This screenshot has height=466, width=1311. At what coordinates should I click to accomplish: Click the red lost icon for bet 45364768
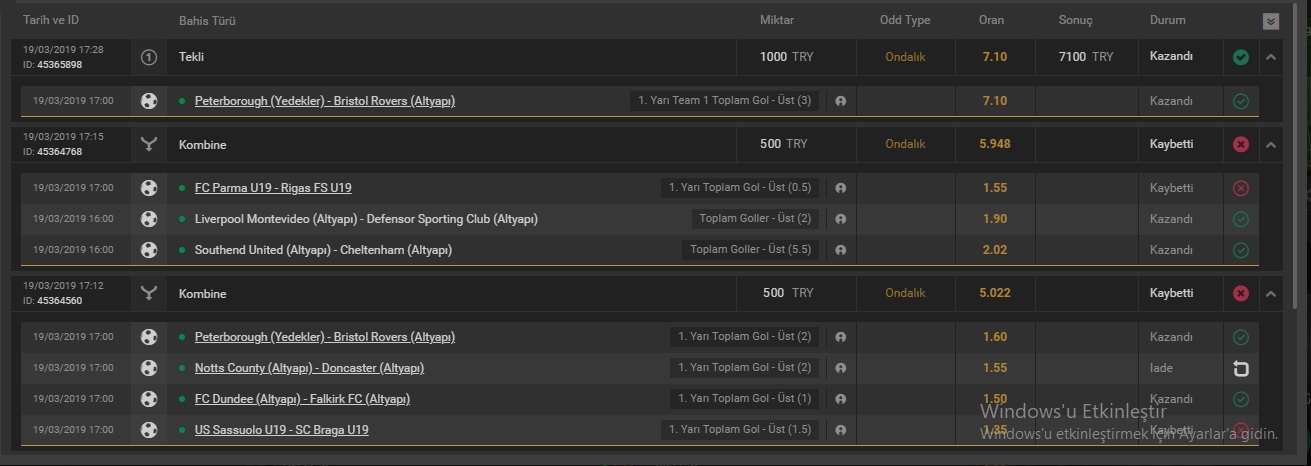[x=1241, y=144]
